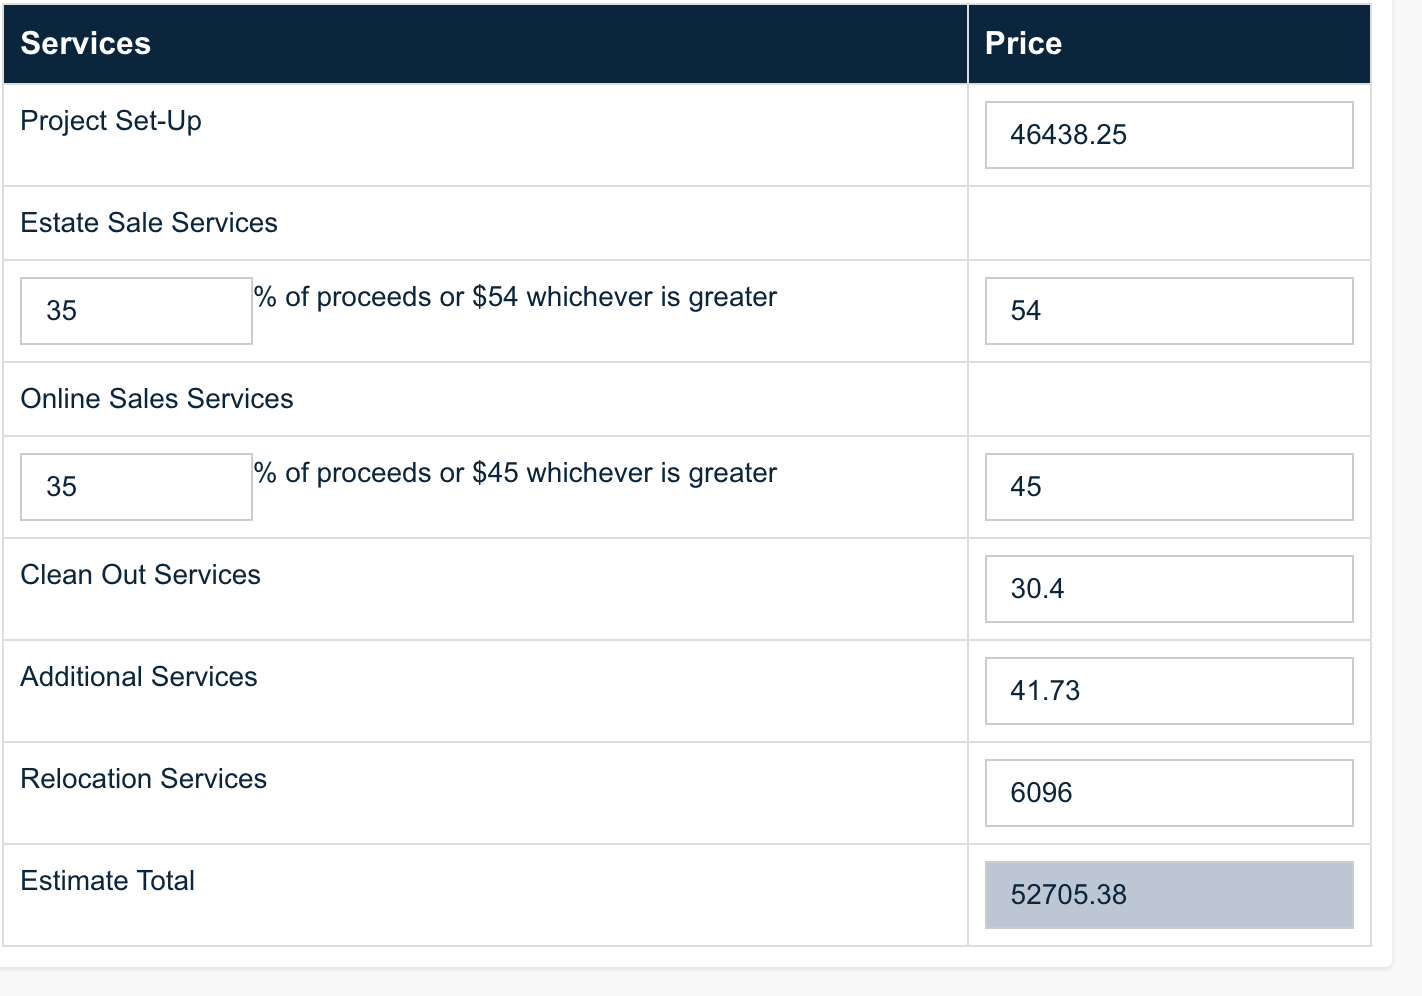Image resolution: width=1422 pixels, height=996 pixels.
Task: Click the Estimate Total label
Action: click(108, 881)
